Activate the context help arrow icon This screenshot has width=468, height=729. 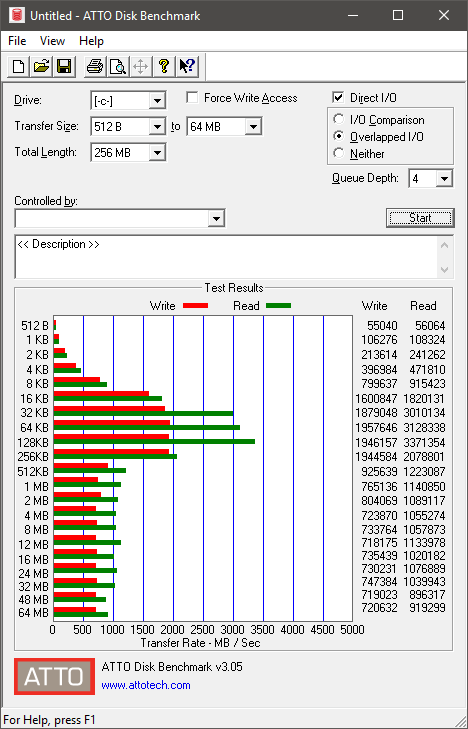point(188,66)
